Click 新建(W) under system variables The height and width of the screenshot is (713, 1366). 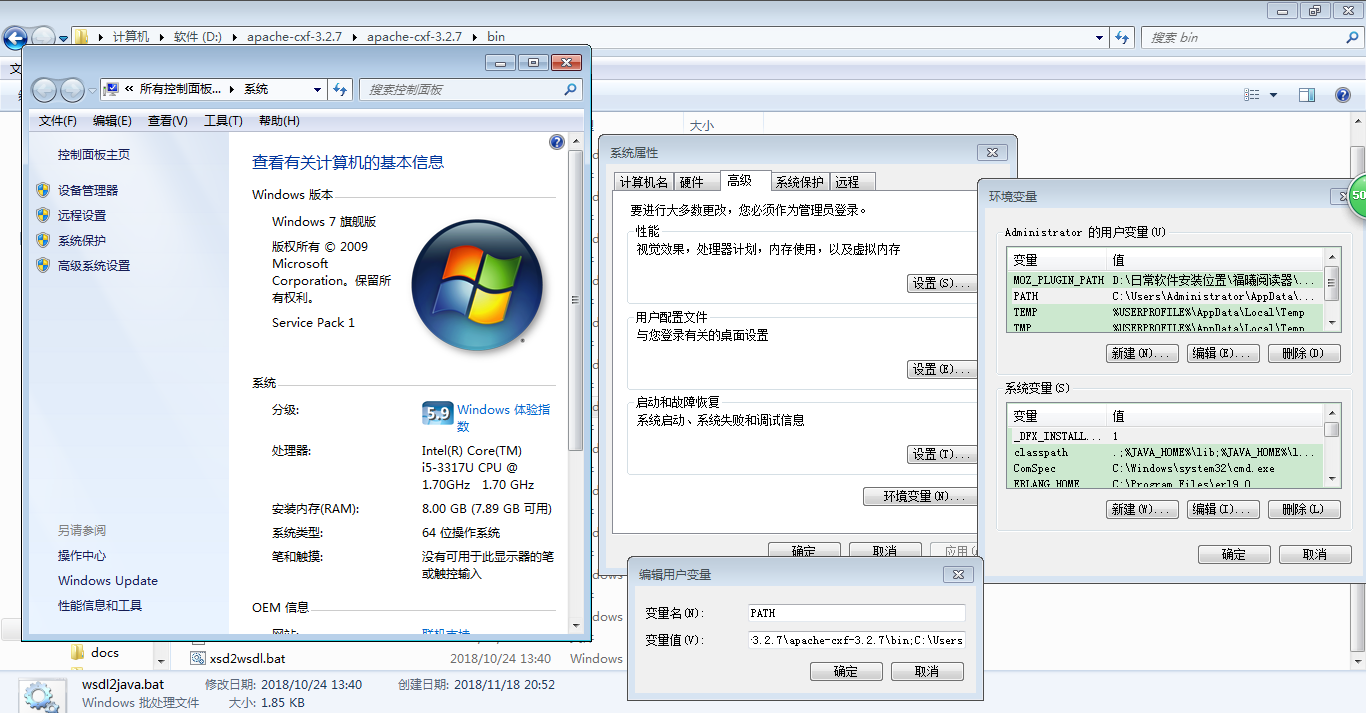1143,510
